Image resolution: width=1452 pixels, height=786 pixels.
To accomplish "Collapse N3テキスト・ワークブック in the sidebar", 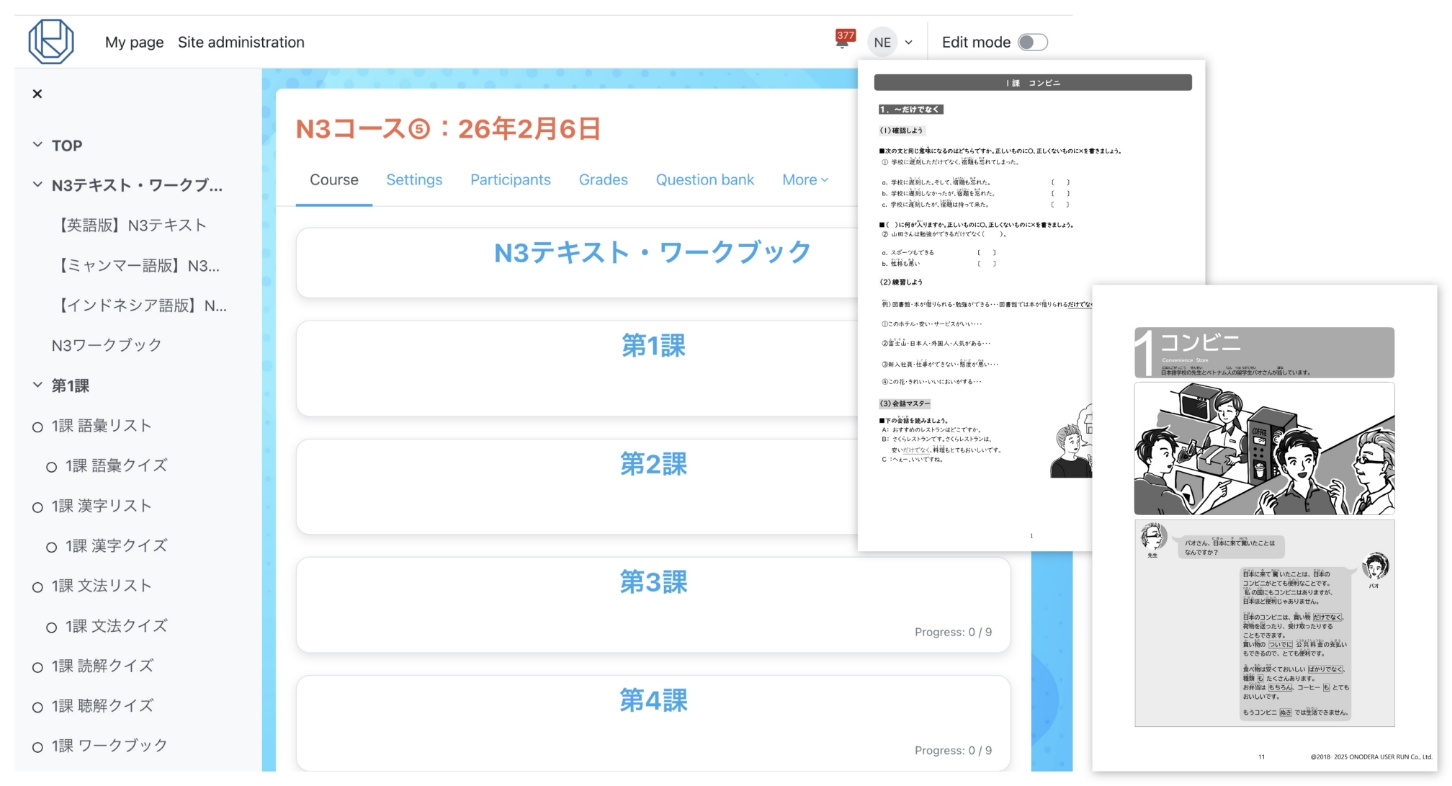I will pos(37,186).
